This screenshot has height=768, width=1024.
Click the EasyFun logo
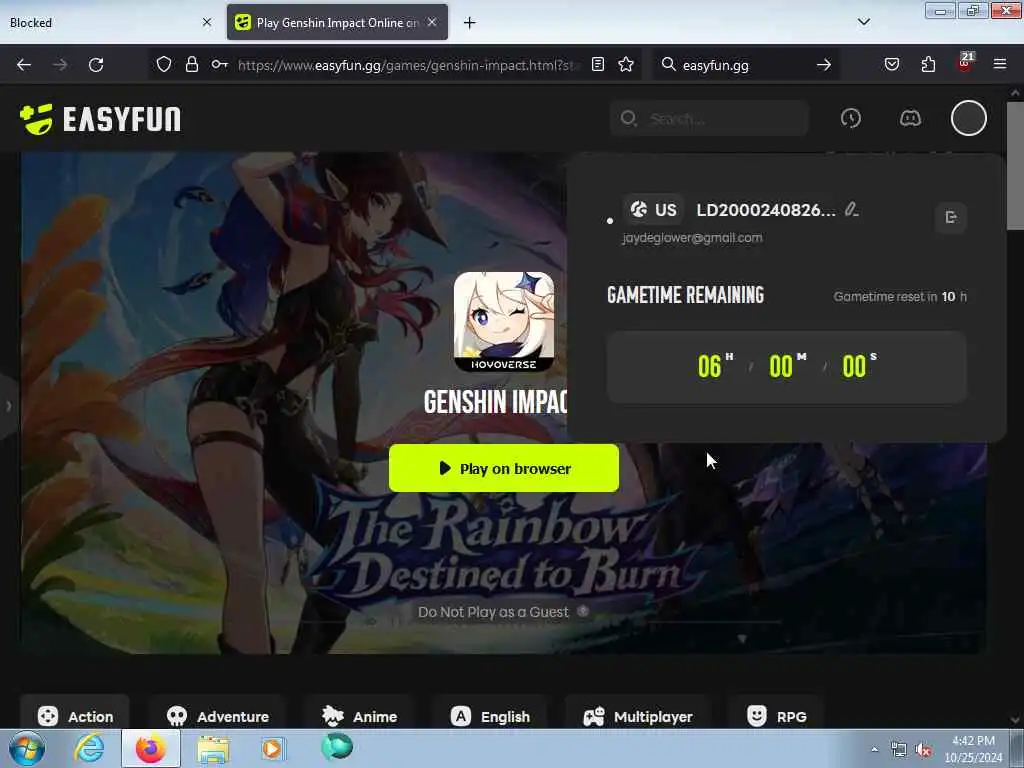click(101, 119)
